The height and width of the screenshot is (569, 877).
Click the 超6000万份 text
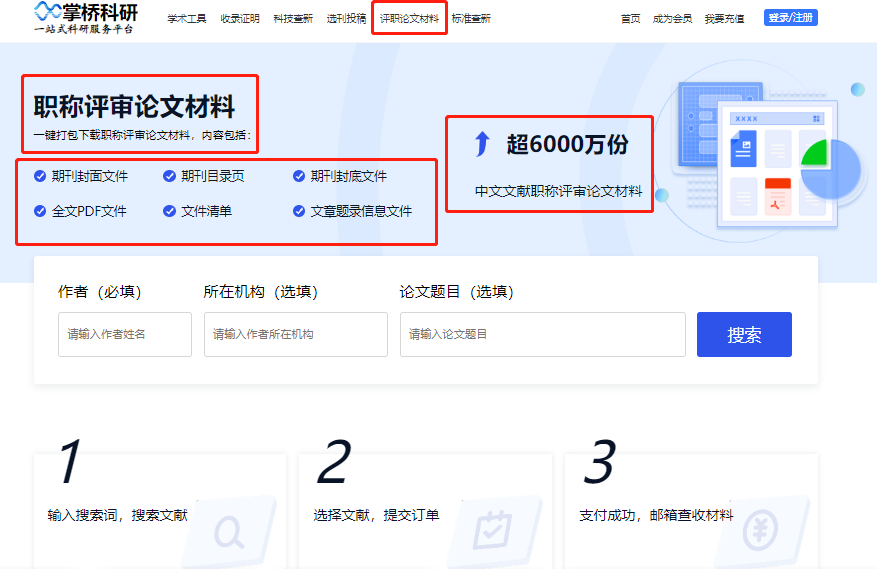tap(567, 144)
